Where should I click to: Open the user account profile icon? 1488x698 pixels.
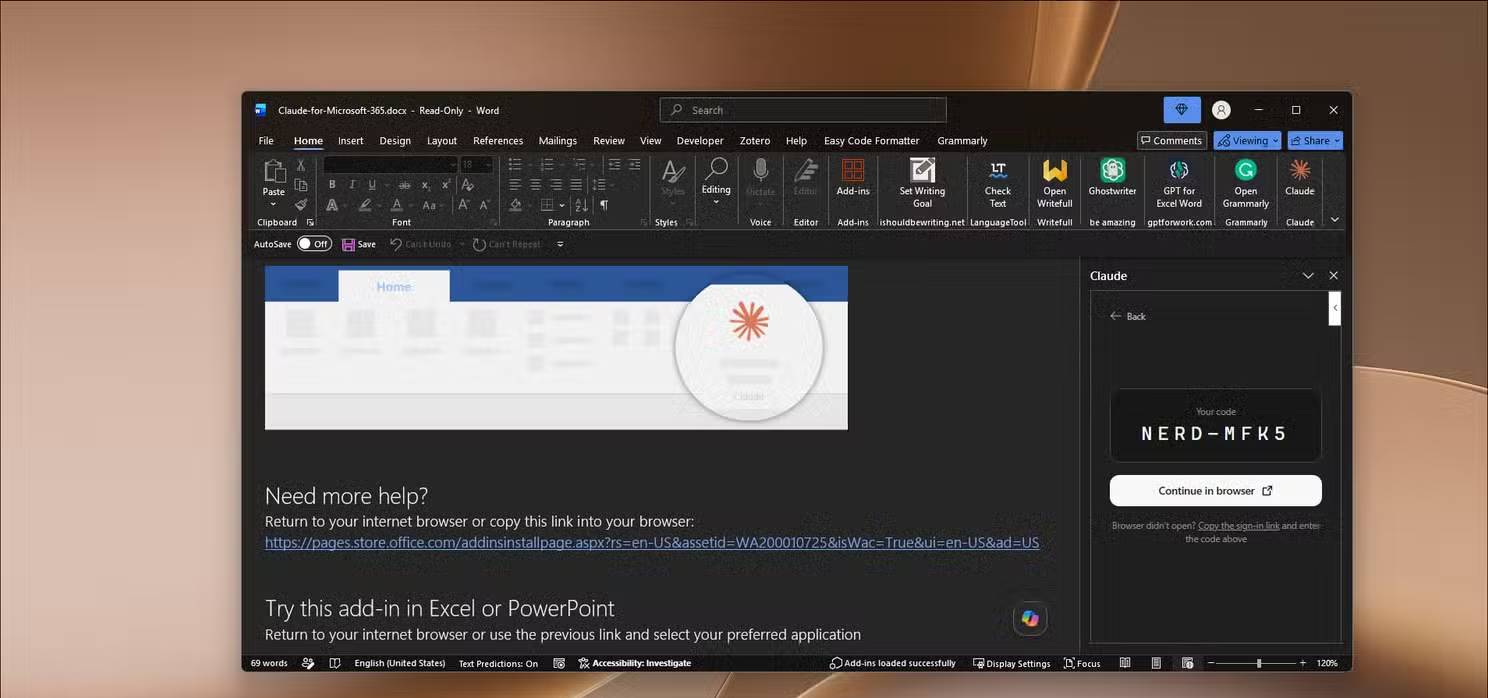1221,110
